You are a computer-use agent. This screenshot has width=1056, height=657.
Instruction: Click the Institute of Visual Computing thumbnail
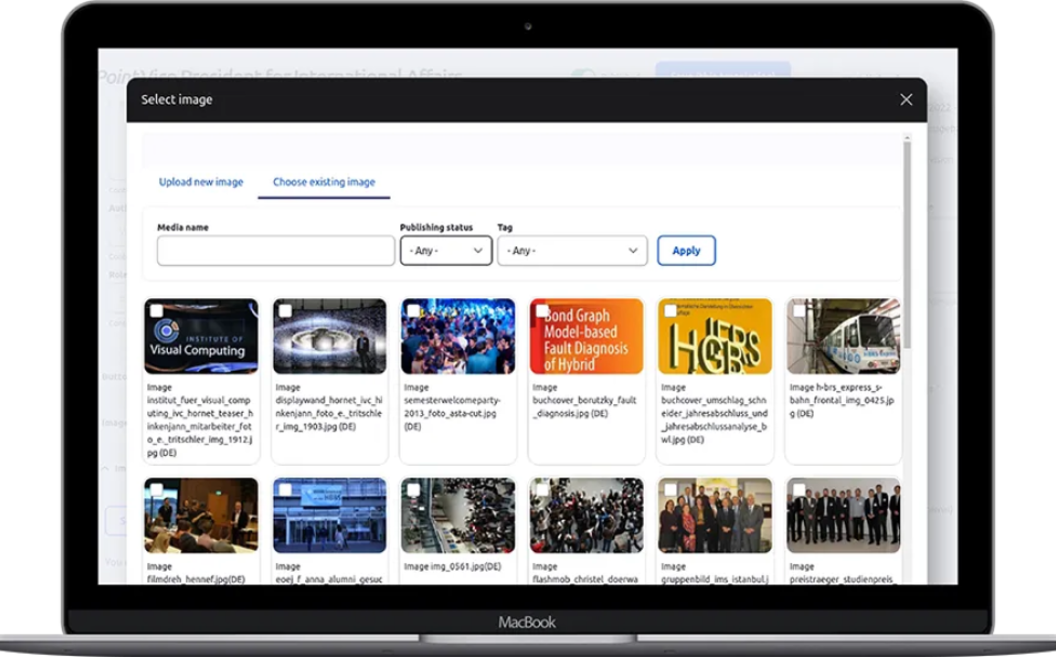coord(201,338)
